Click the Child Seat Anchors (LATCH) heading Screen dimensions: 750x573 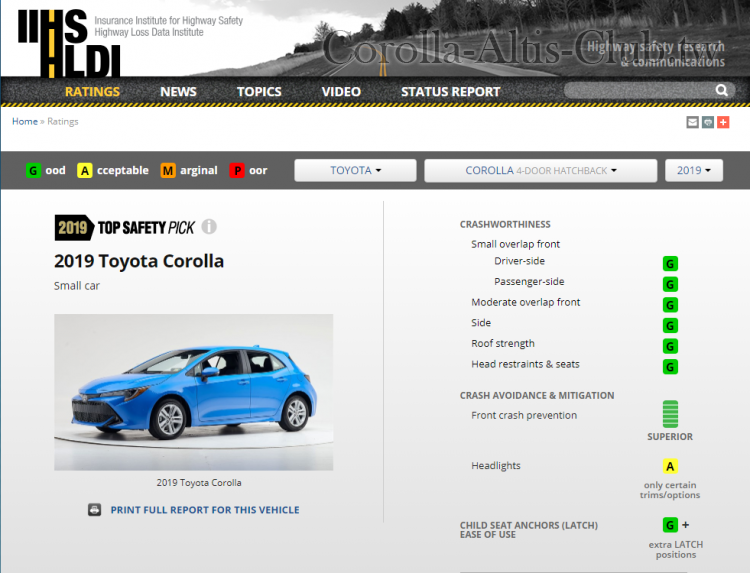pyautogui.click(x=529, y=529)
